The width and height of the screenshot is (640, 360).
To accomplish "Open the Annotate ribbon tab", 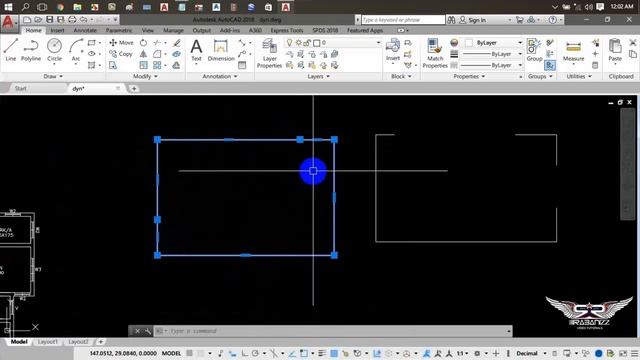I will click(85, 31).
